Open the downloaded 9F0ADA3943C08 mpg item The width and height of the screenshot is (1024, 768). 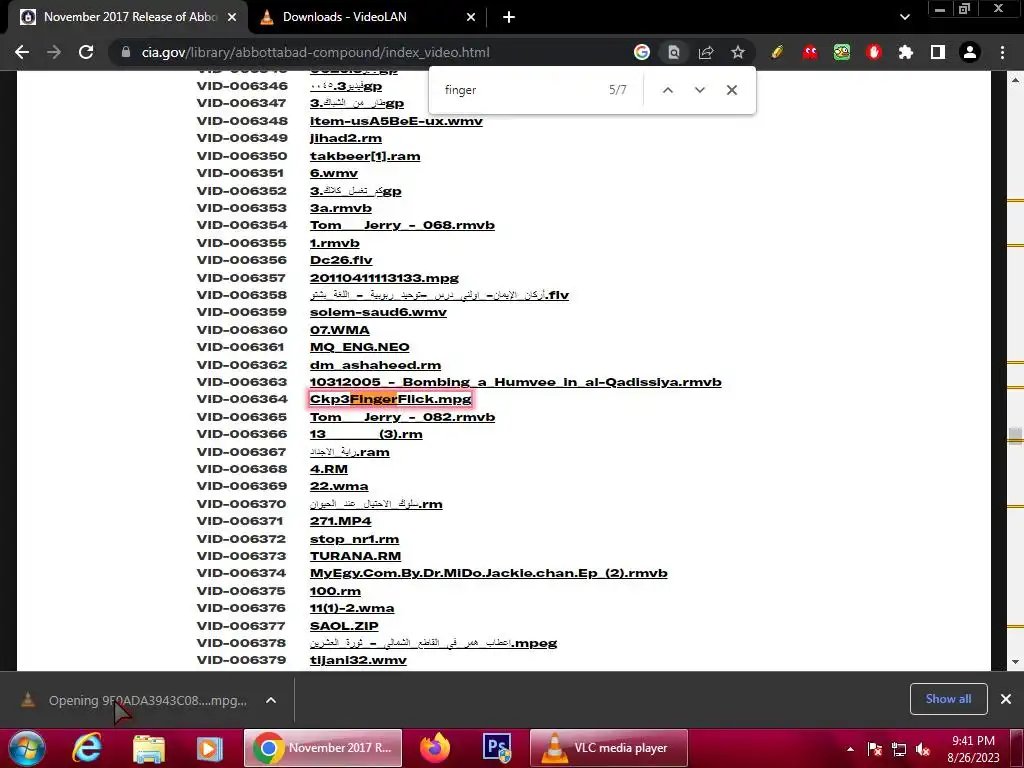(x=148, y=700)
